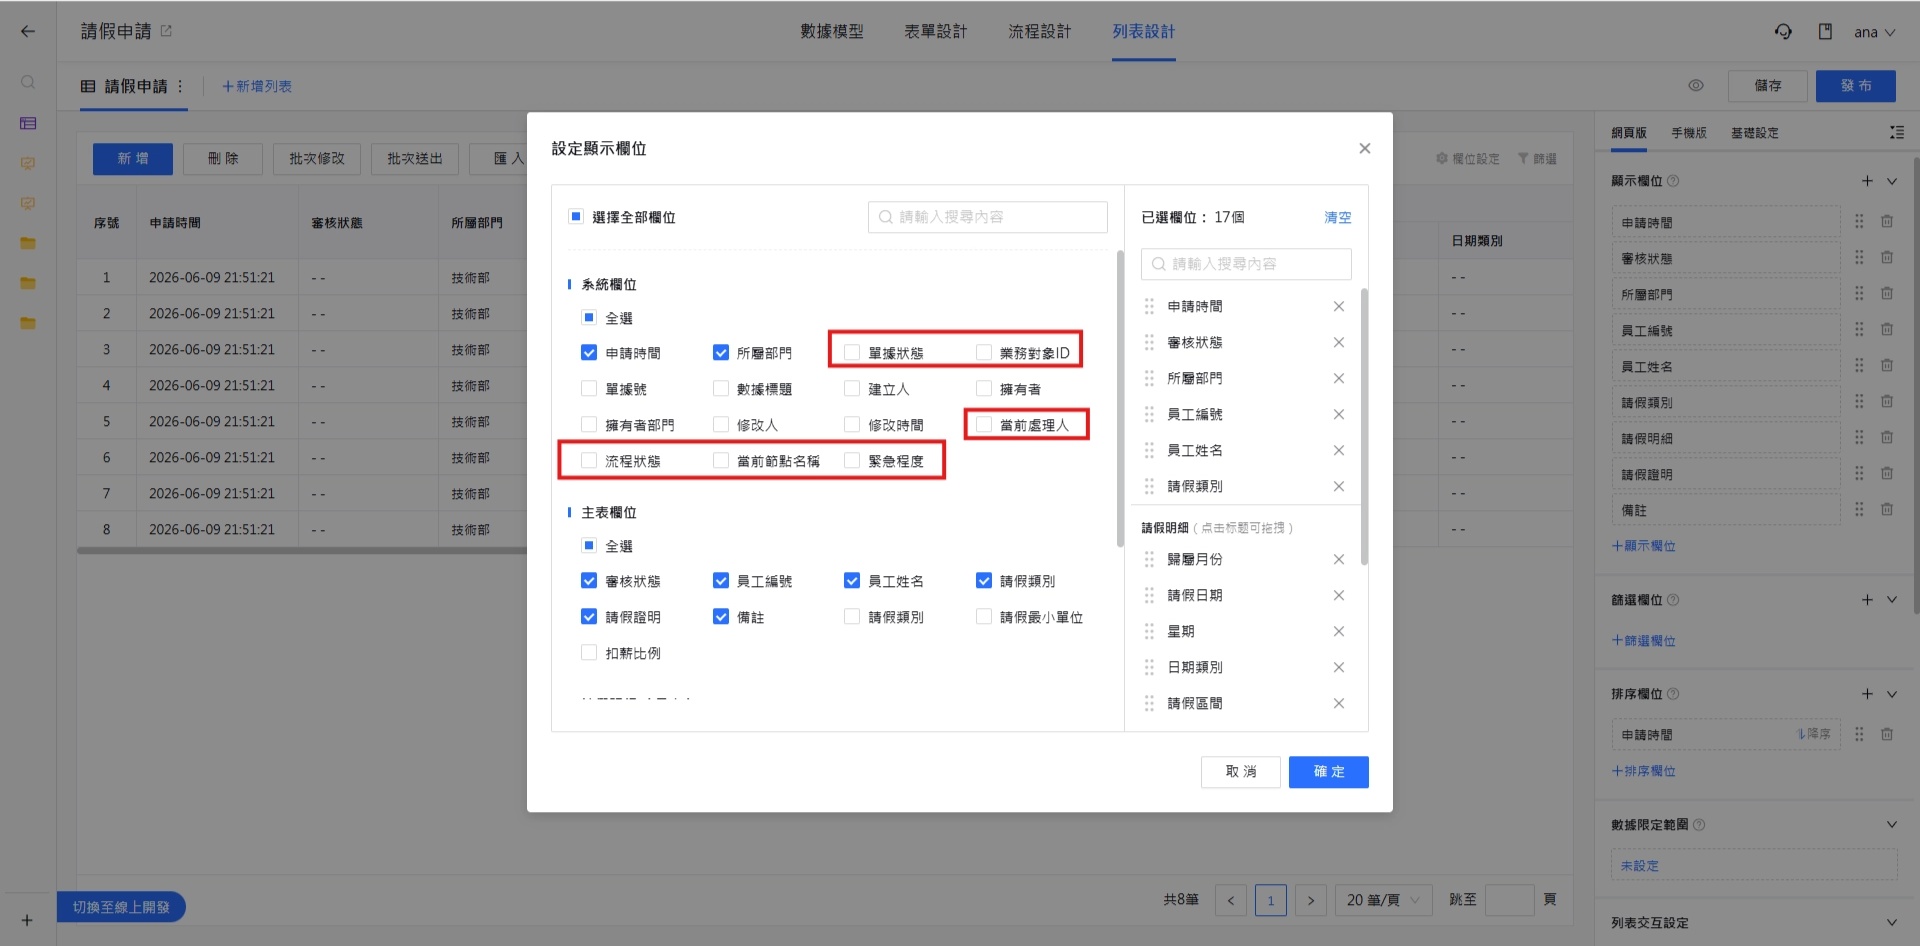1920x946 pixels.
Task: Click 新增列表 link
Action: pos(257,86)
